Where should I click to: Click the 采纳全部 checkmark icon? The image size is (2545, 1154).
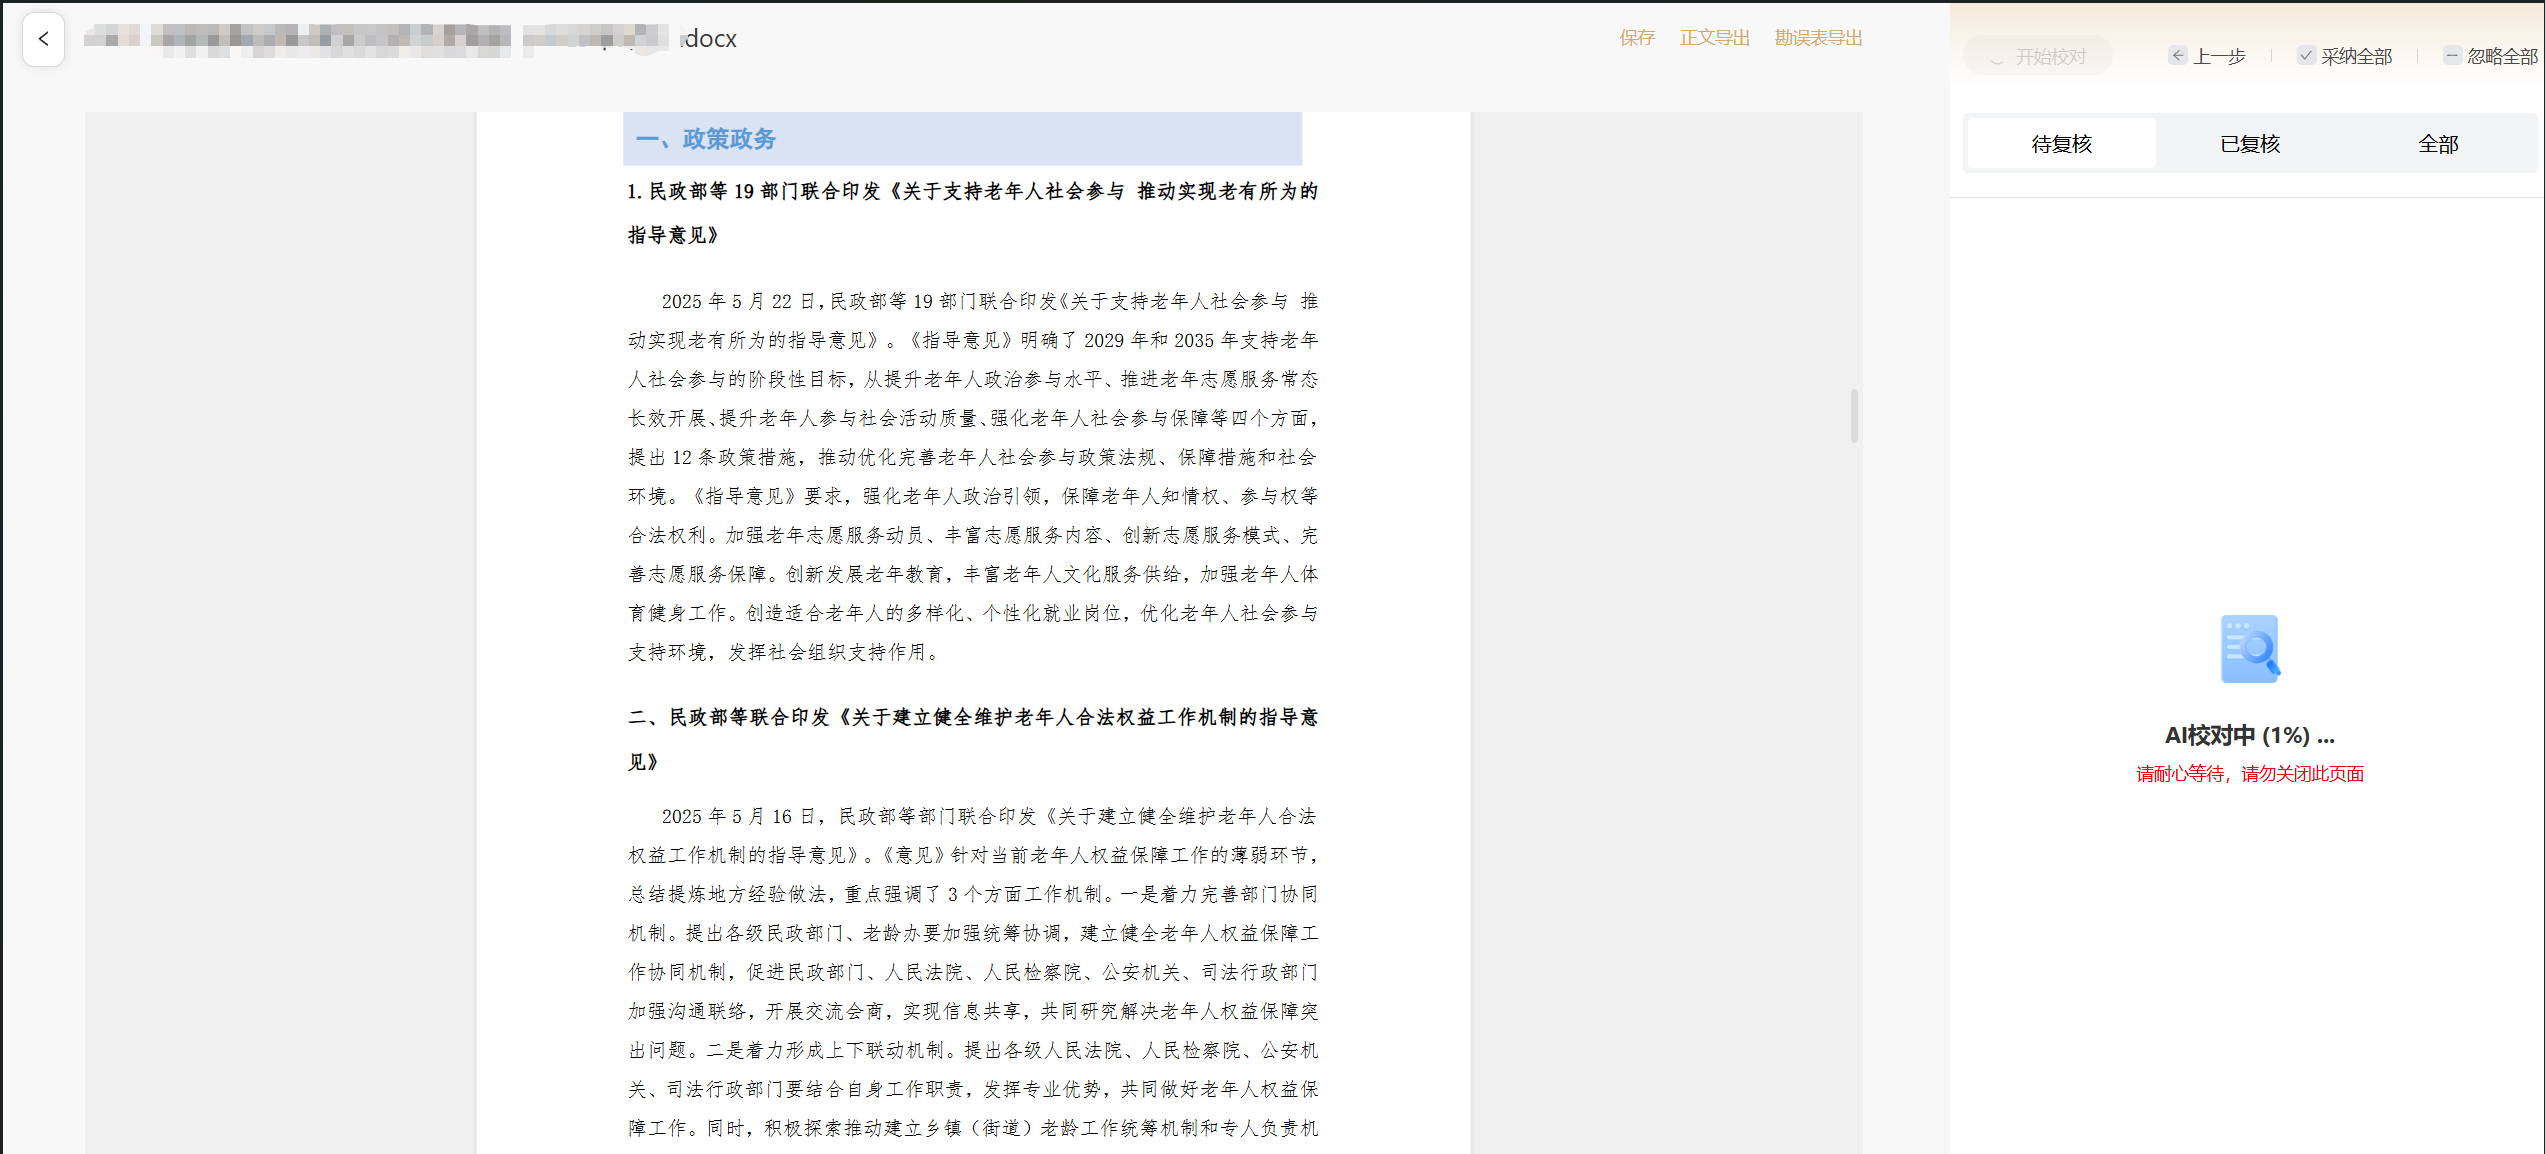(2305, 56)
